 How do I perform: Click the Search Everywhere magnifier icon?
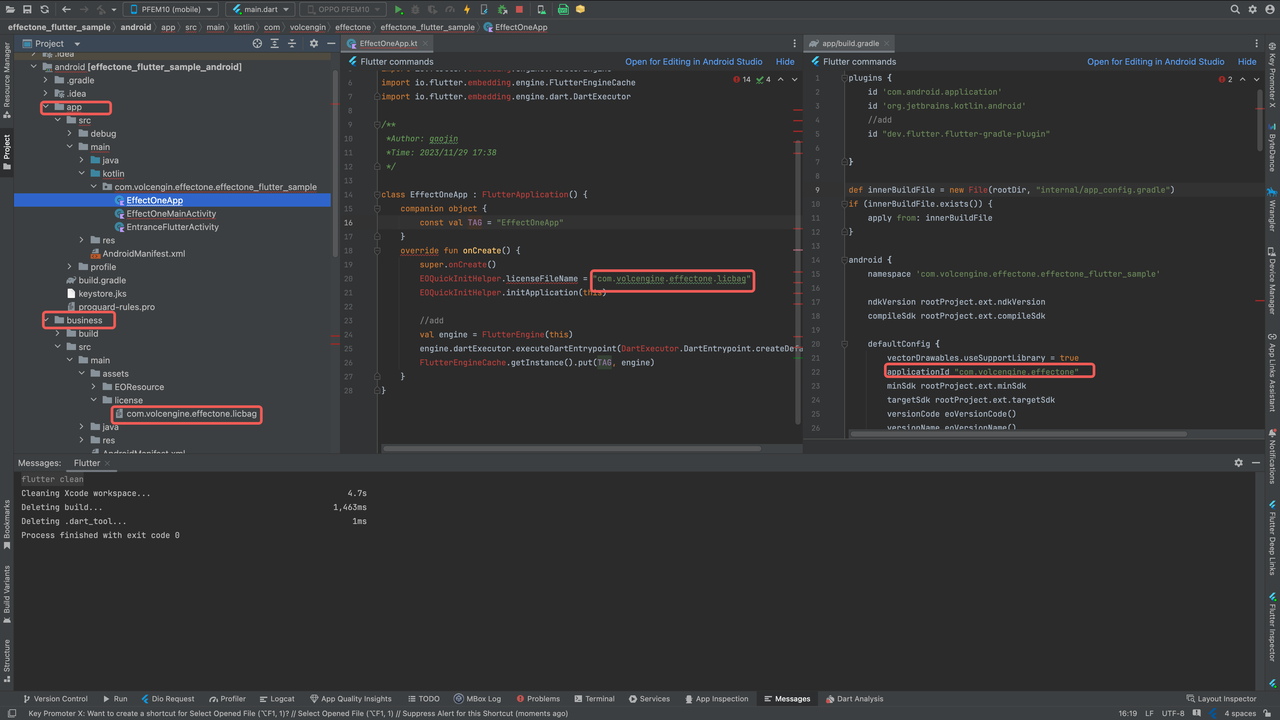(1235, 9)
